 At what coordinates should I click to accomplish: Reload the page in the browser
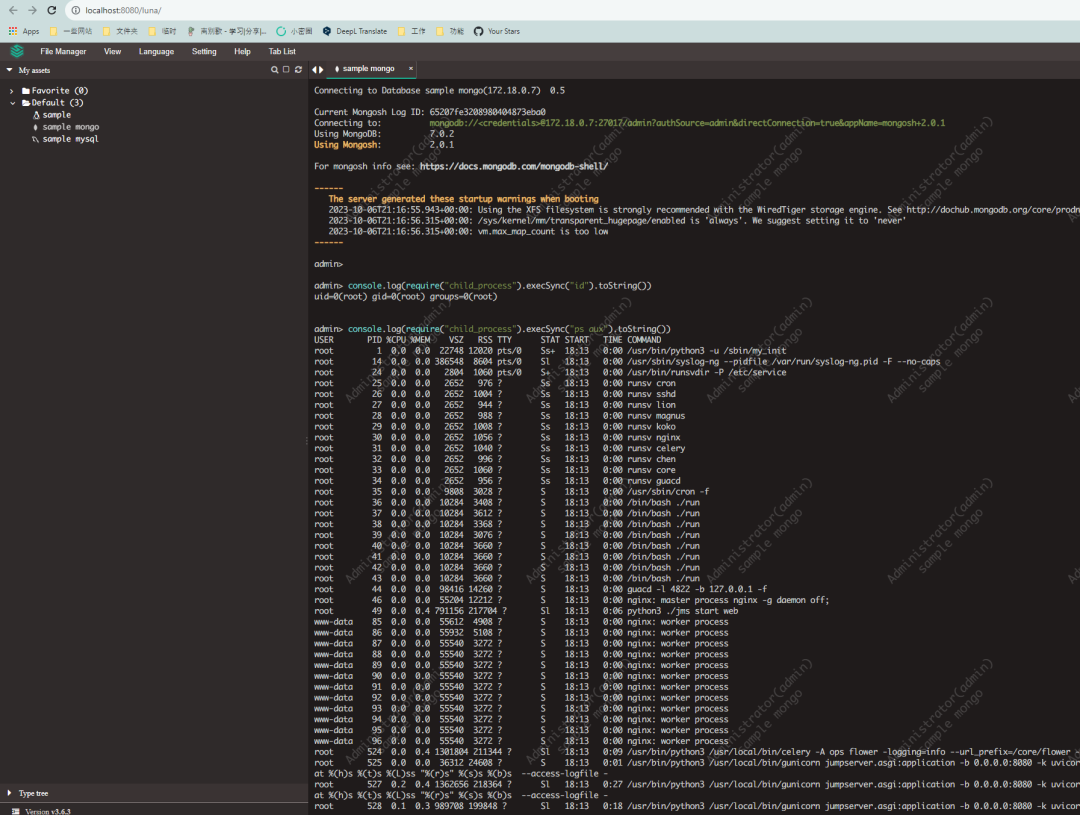point(52,10)
